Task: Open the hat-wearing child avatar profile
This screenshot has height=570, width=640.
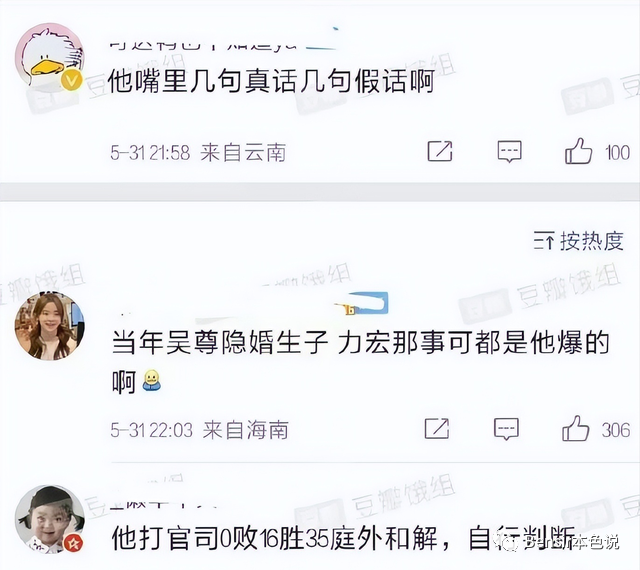Action: pyautogui.click(x=49, y=519)
